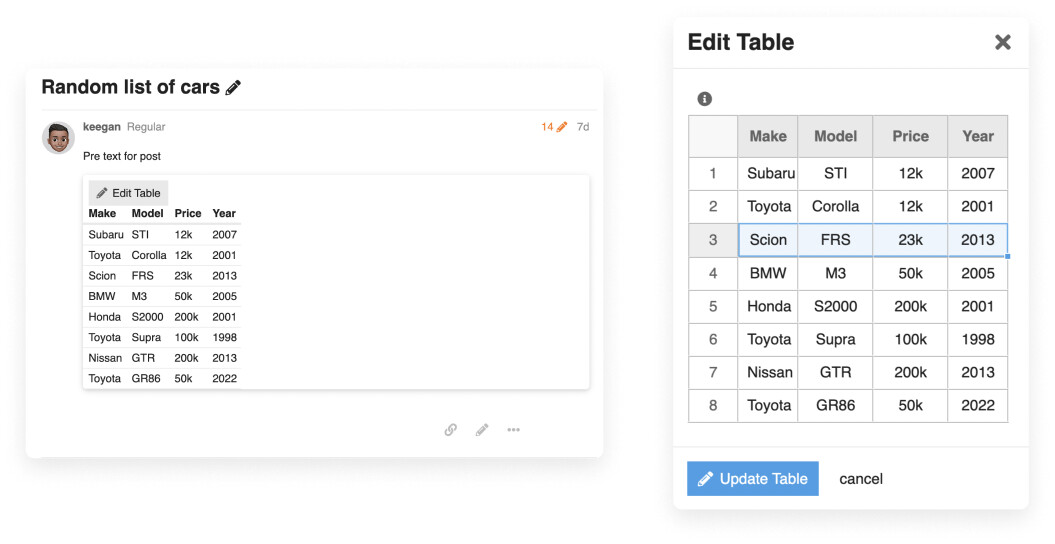Open edit history via orange pencil count

point(554,127)
